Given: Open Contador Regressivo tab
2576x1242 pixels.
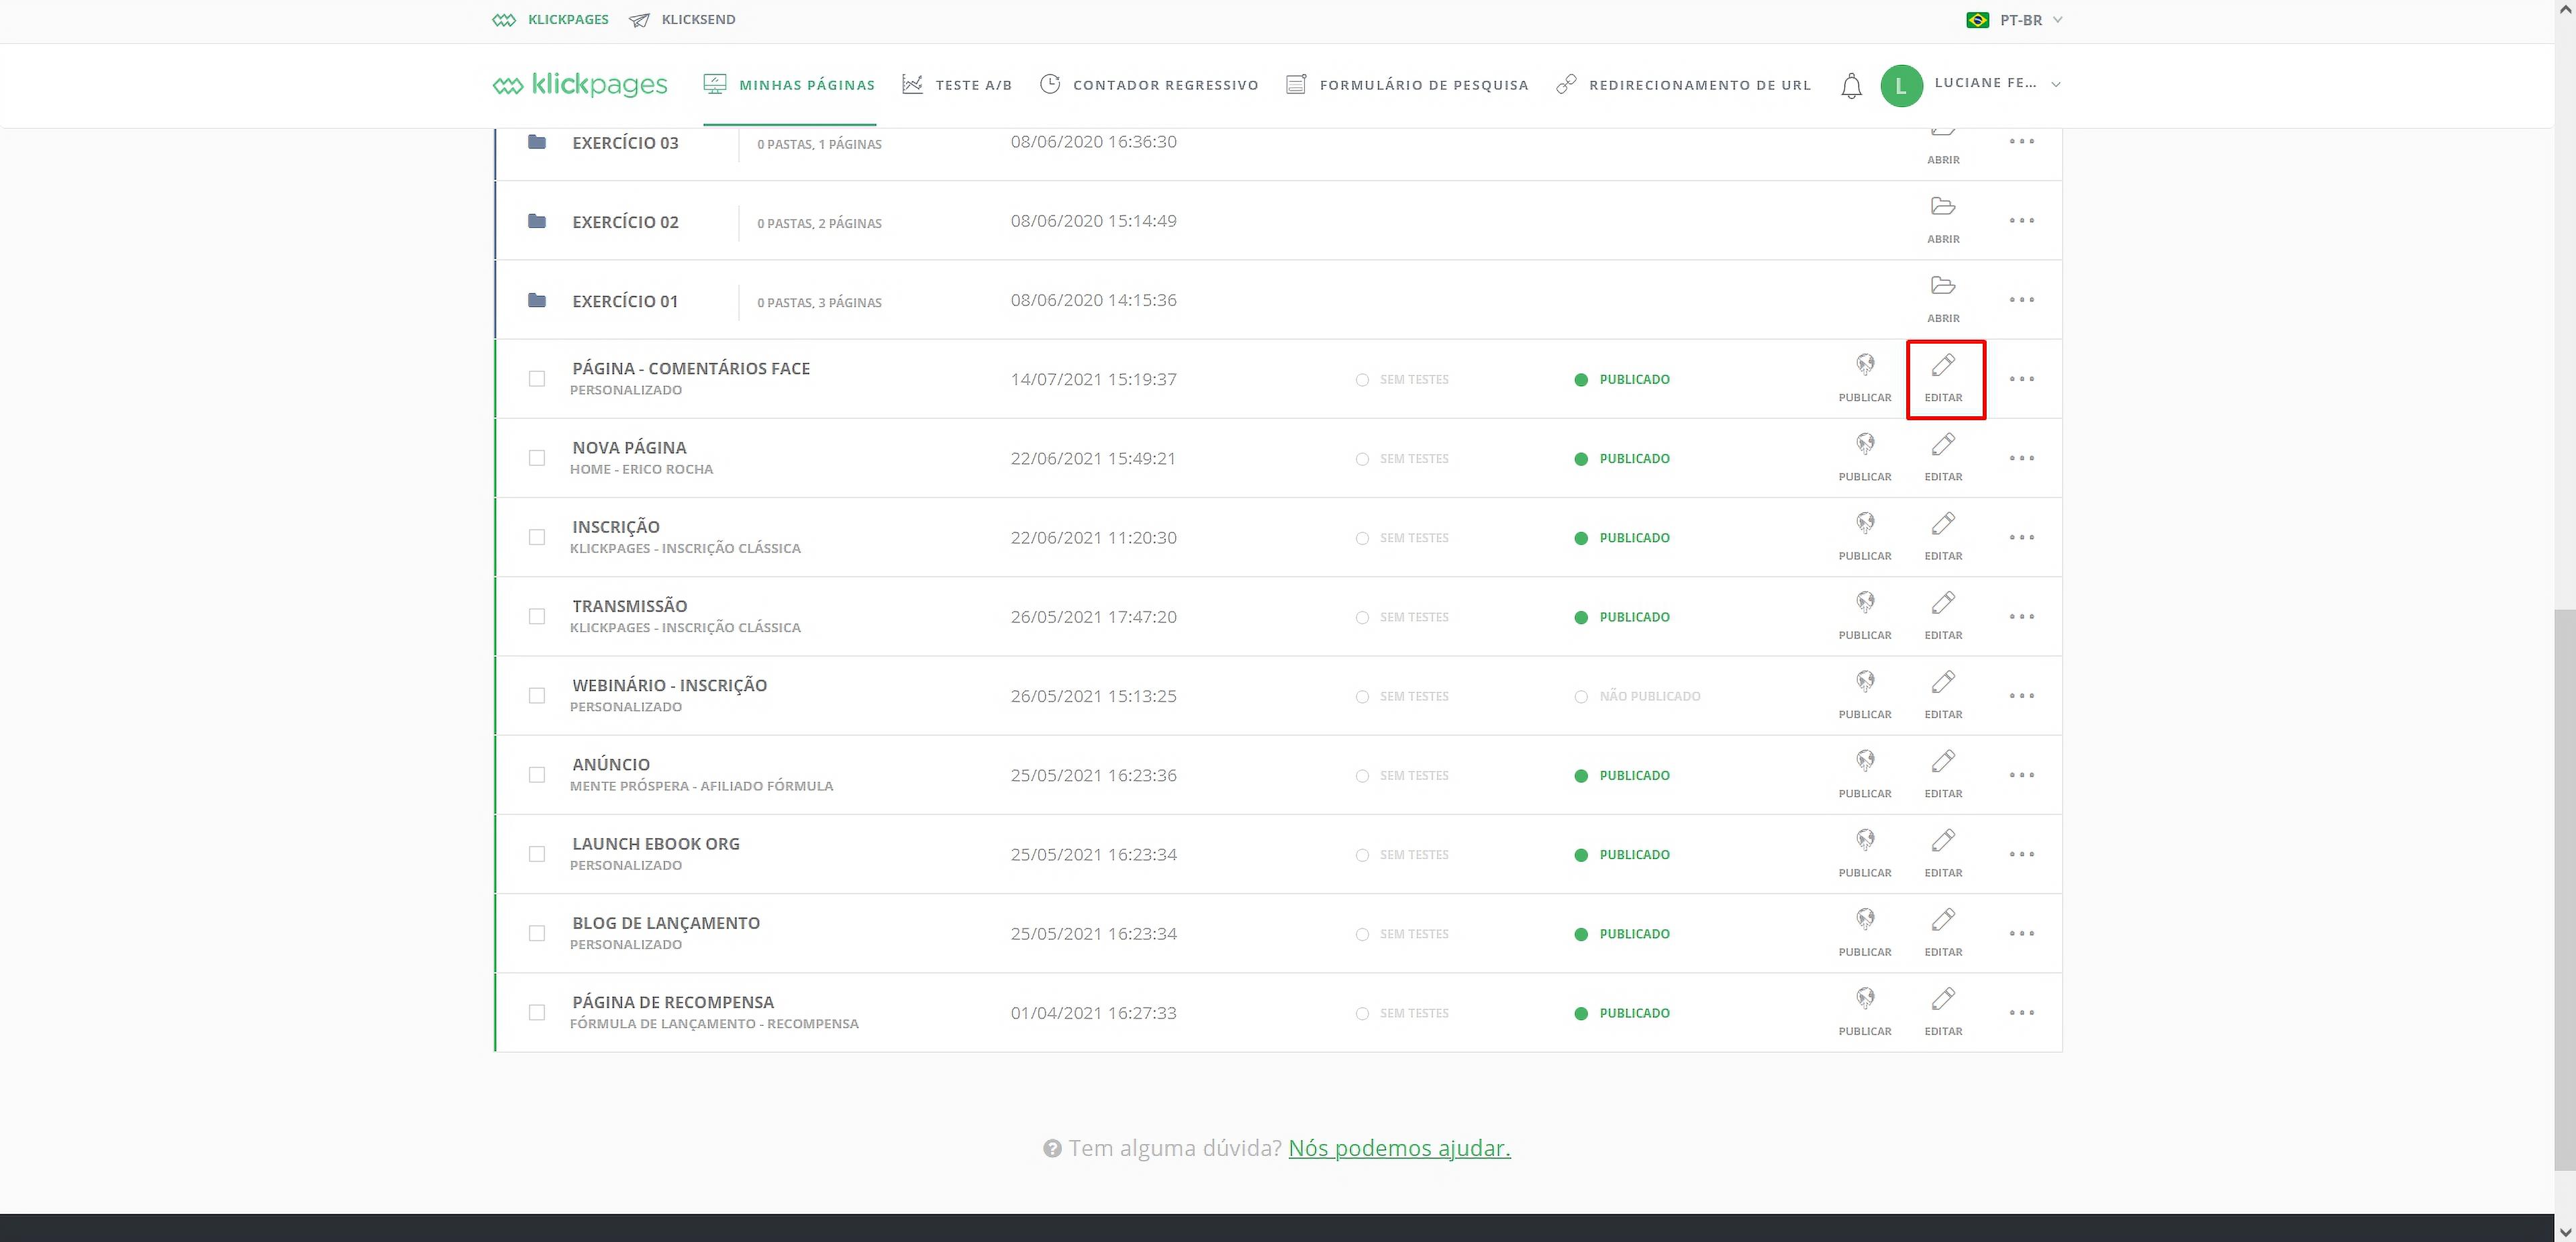Looking at the screenshot, I should click(x=1149, y=85).
